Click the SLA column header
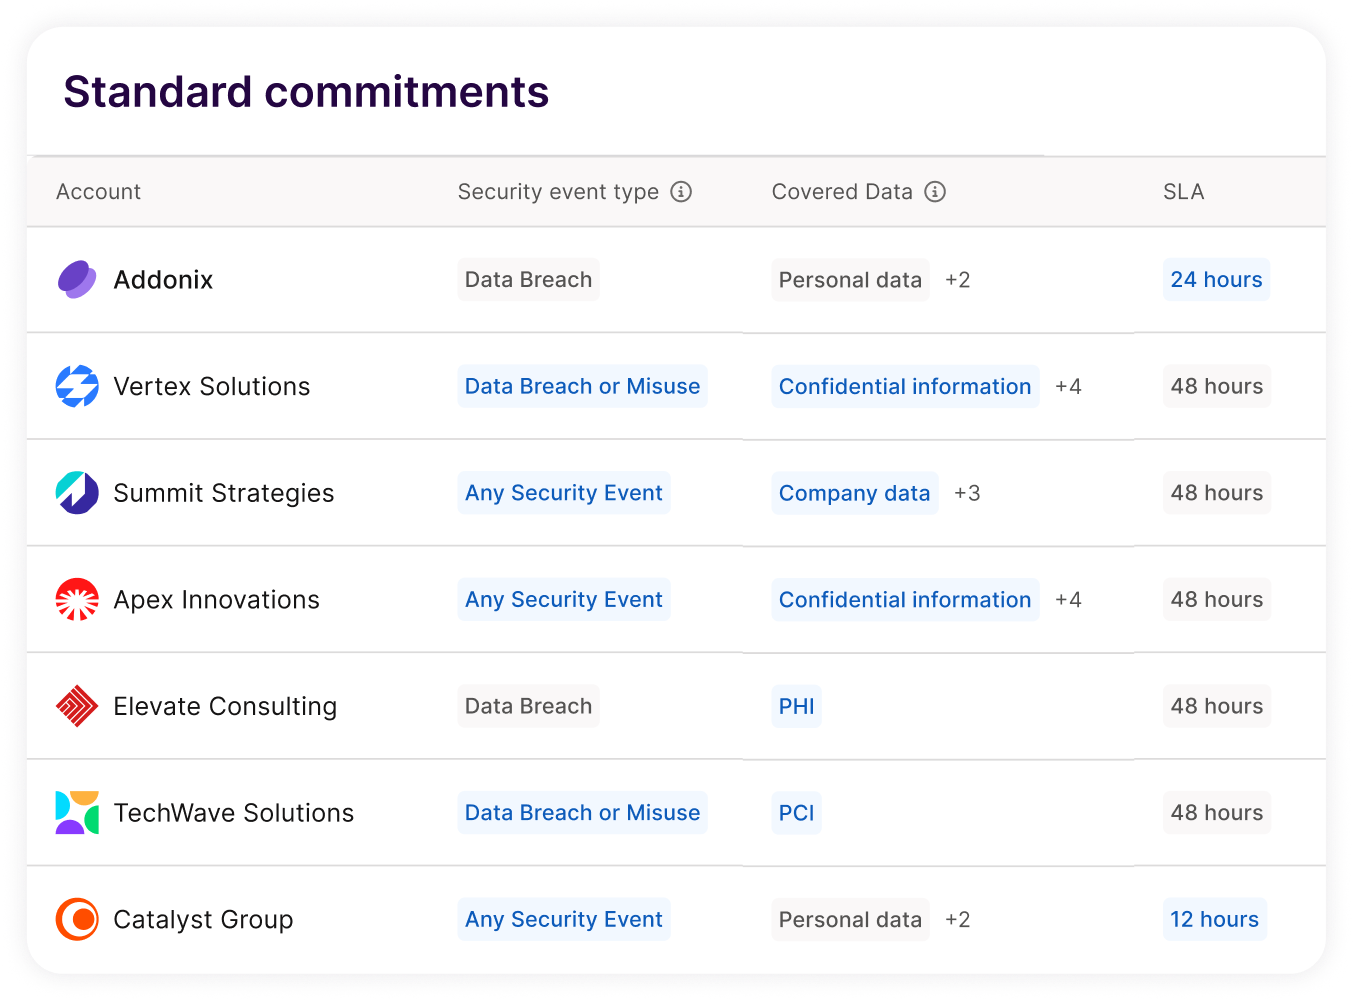 tap(1183, 192)
